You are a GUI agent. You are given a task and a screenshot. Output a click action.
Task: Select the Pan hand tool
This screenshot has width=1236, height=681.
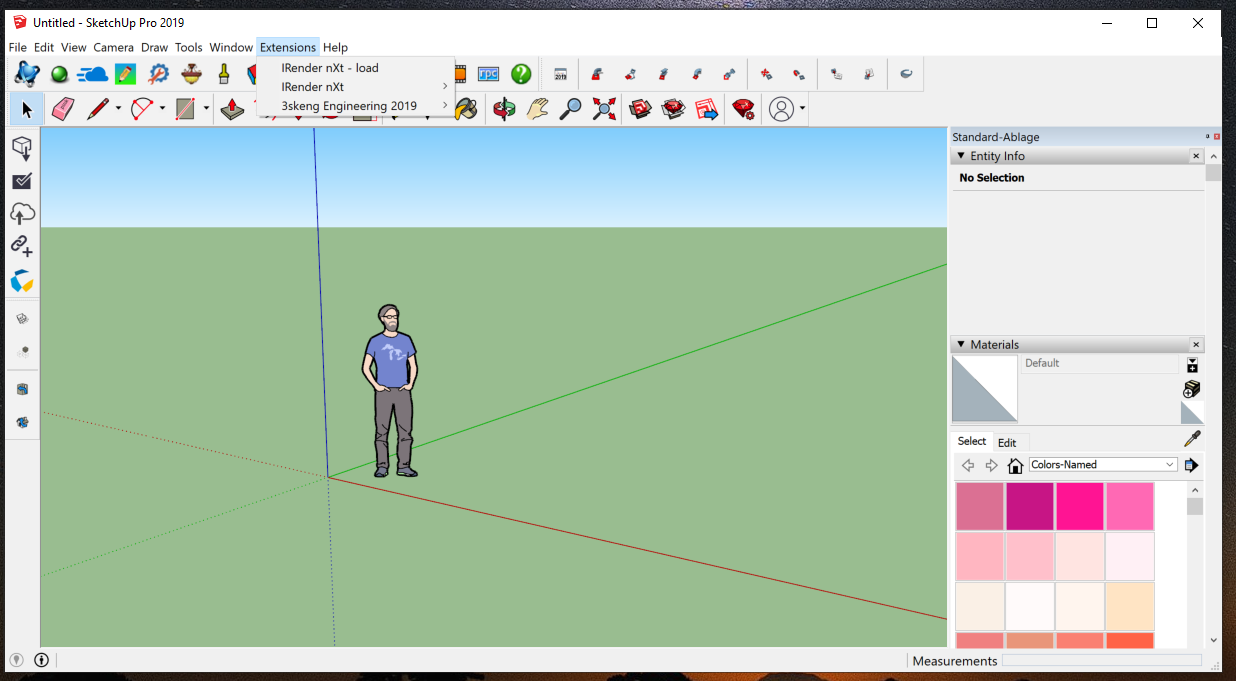click(x=538, y=109)
